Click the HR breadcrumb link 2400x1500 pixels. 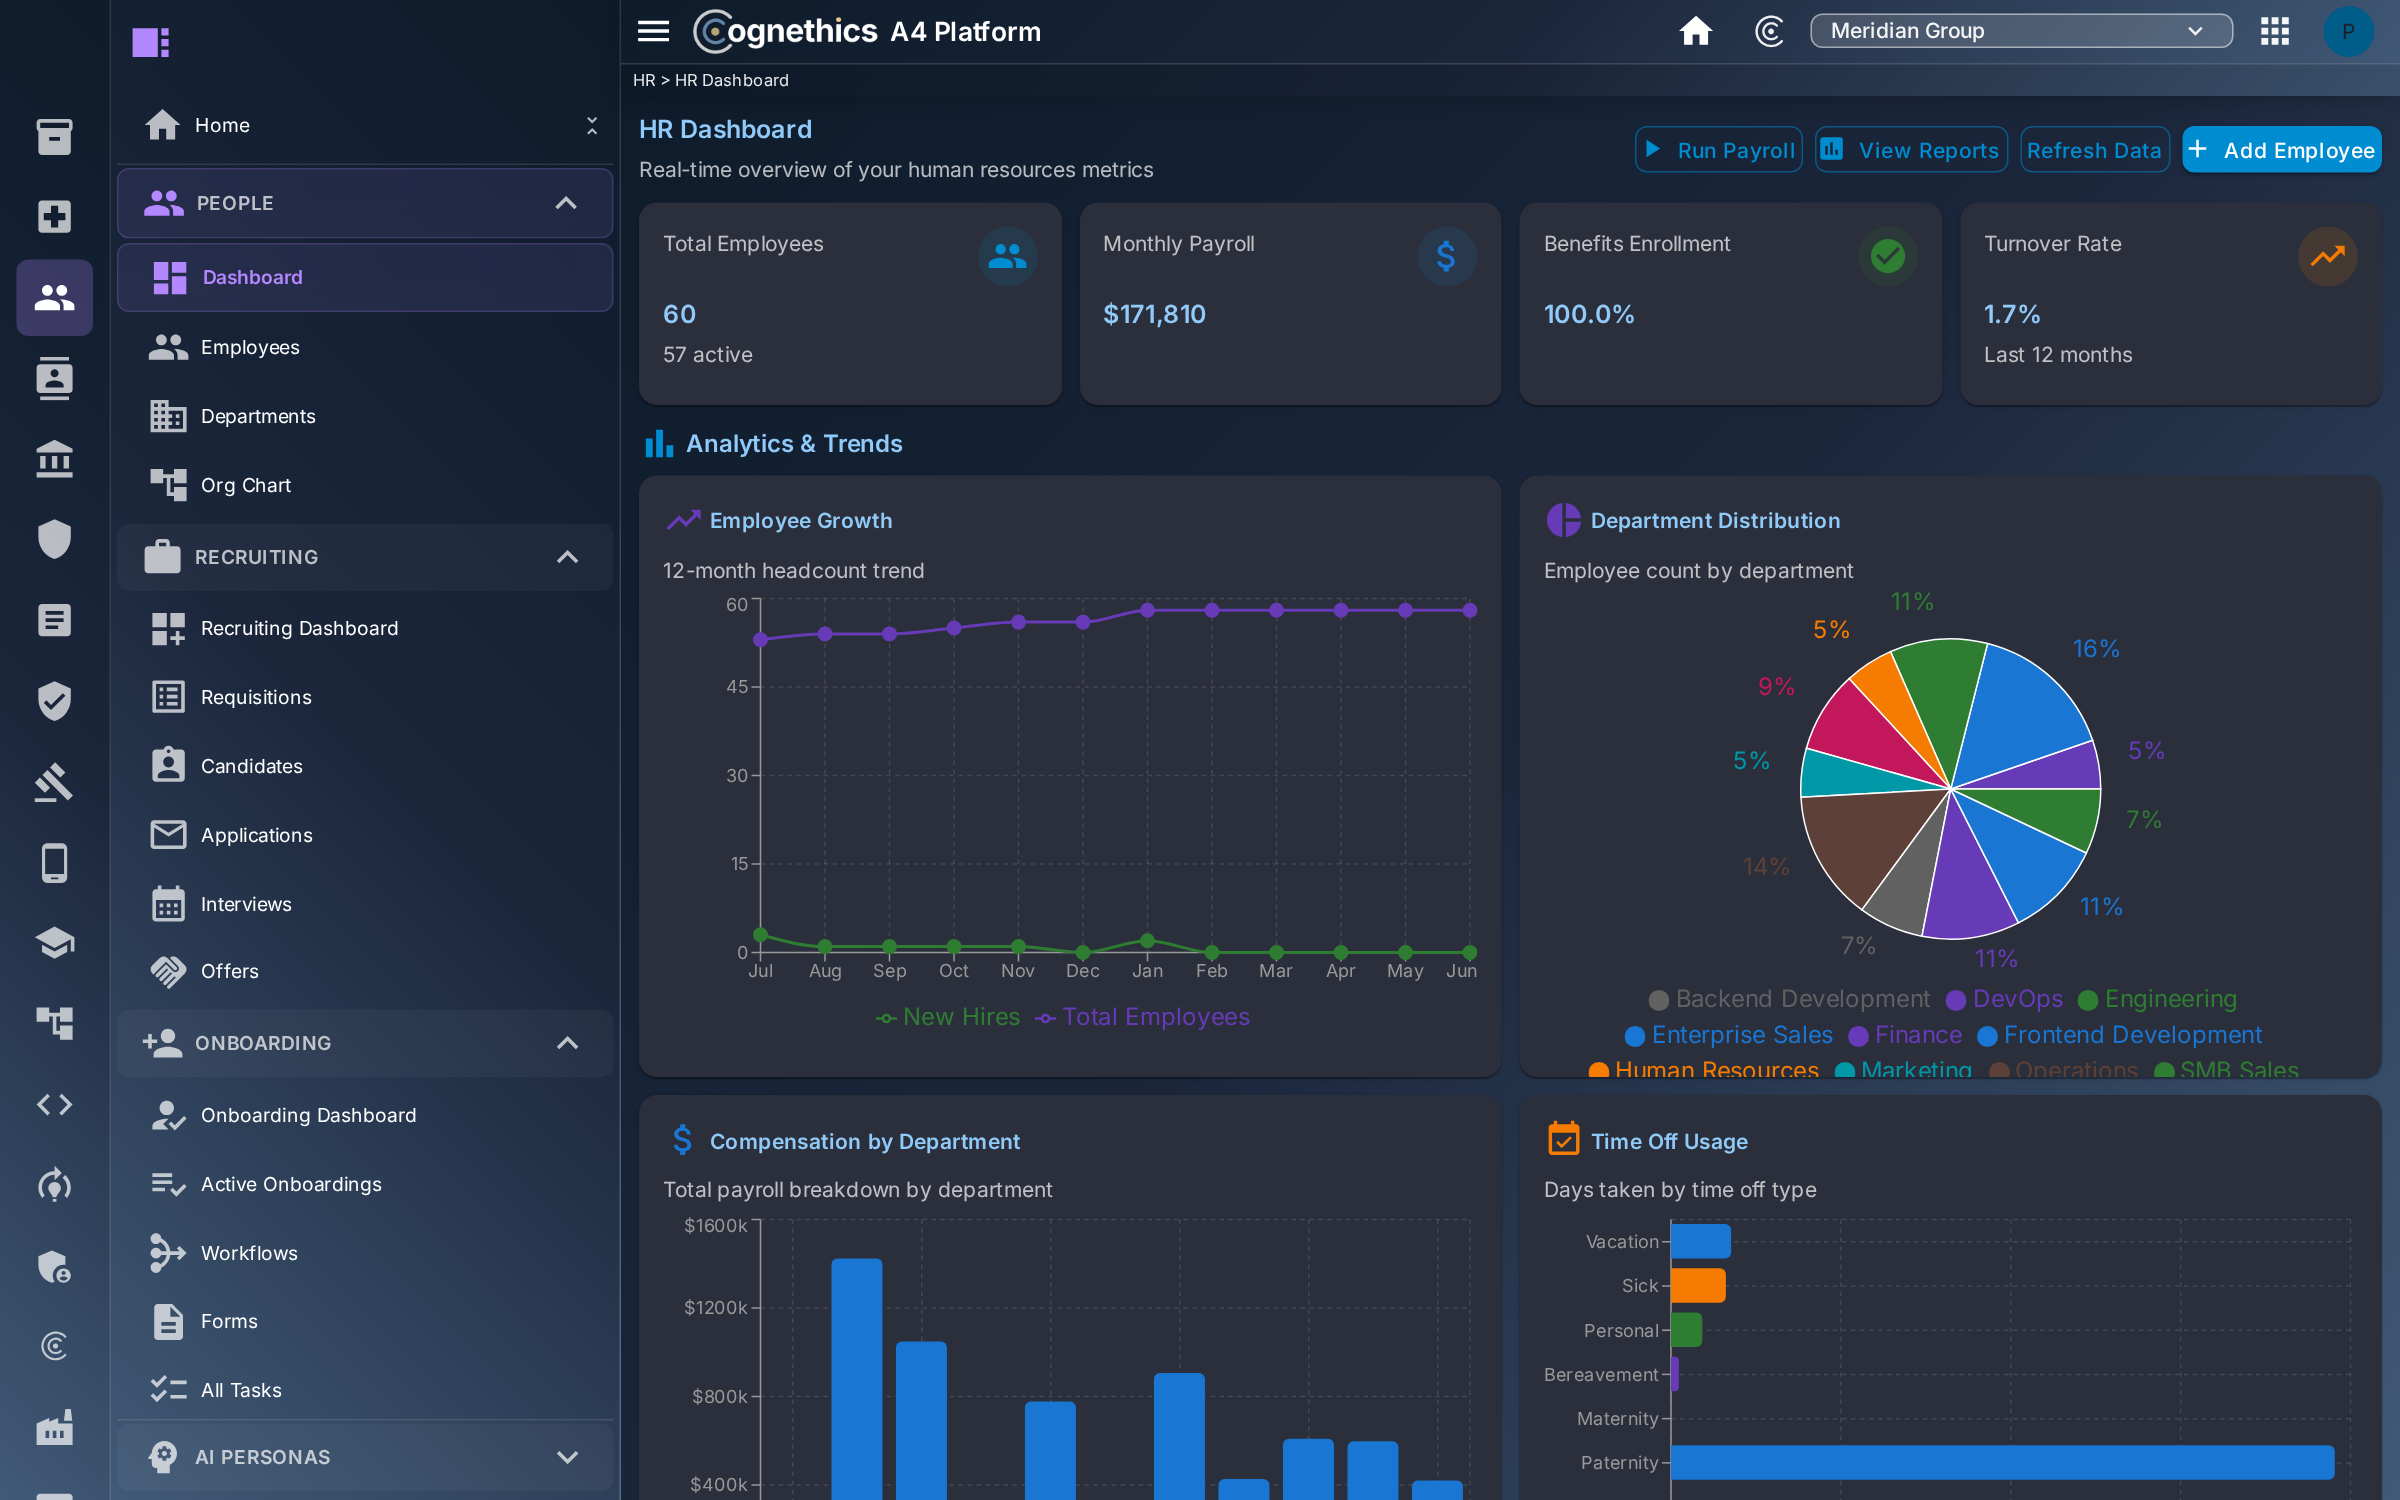point(644,80)
